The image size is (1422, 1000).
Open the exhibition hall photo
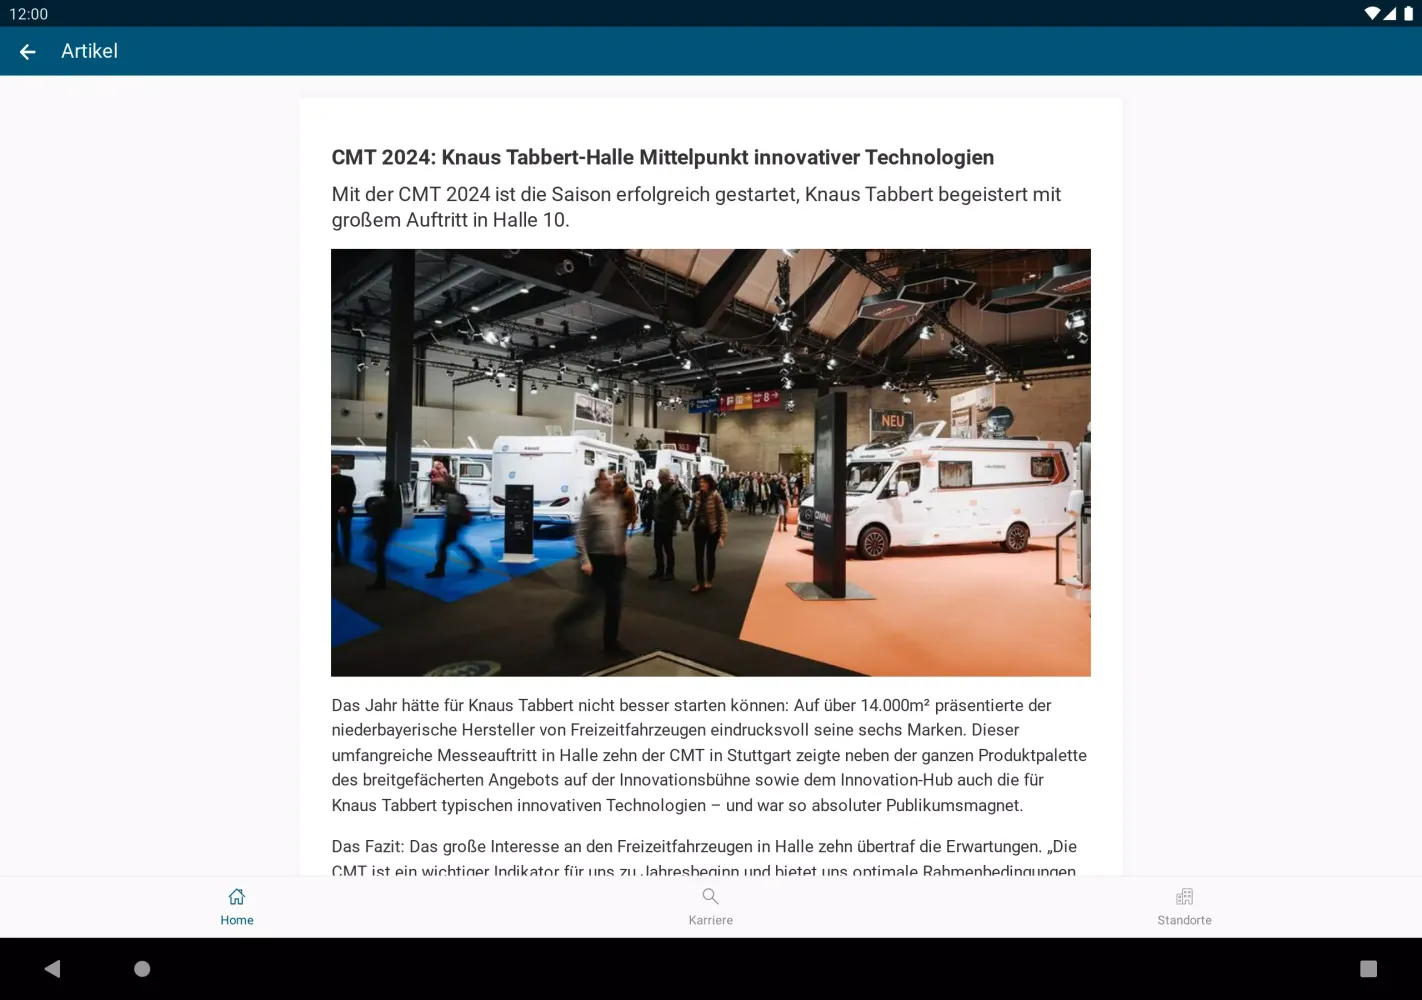711,463
